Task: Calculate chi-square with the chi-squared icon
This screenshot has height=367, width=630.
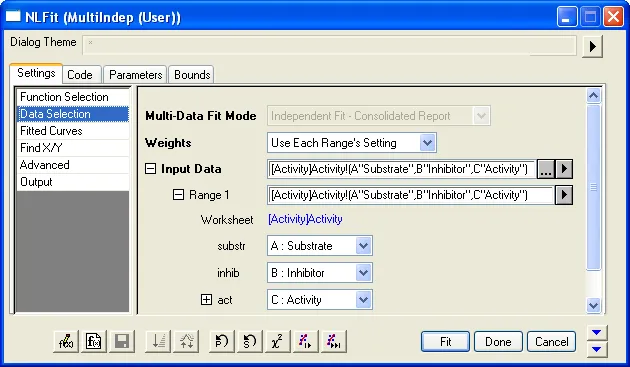Action: coord(277,342)
